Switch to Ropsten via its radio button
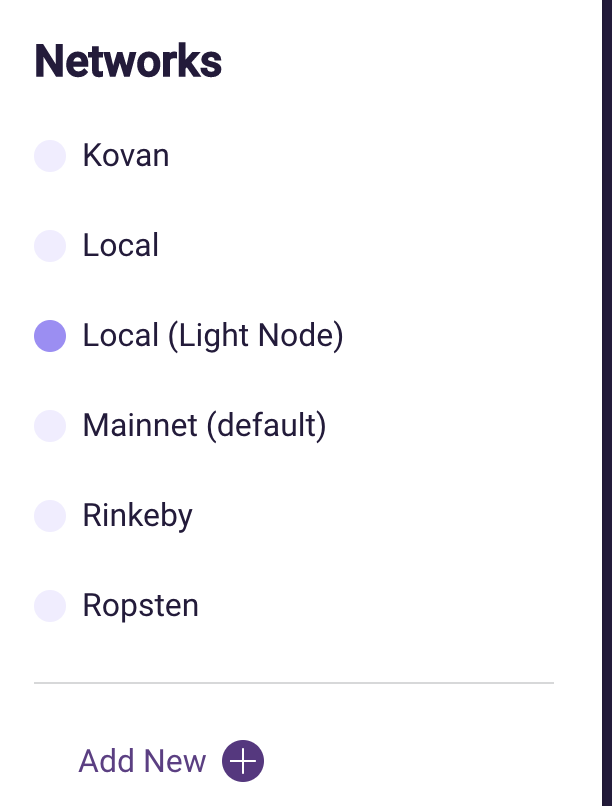This screenshot has height=806, width=612. click(50, 606)
